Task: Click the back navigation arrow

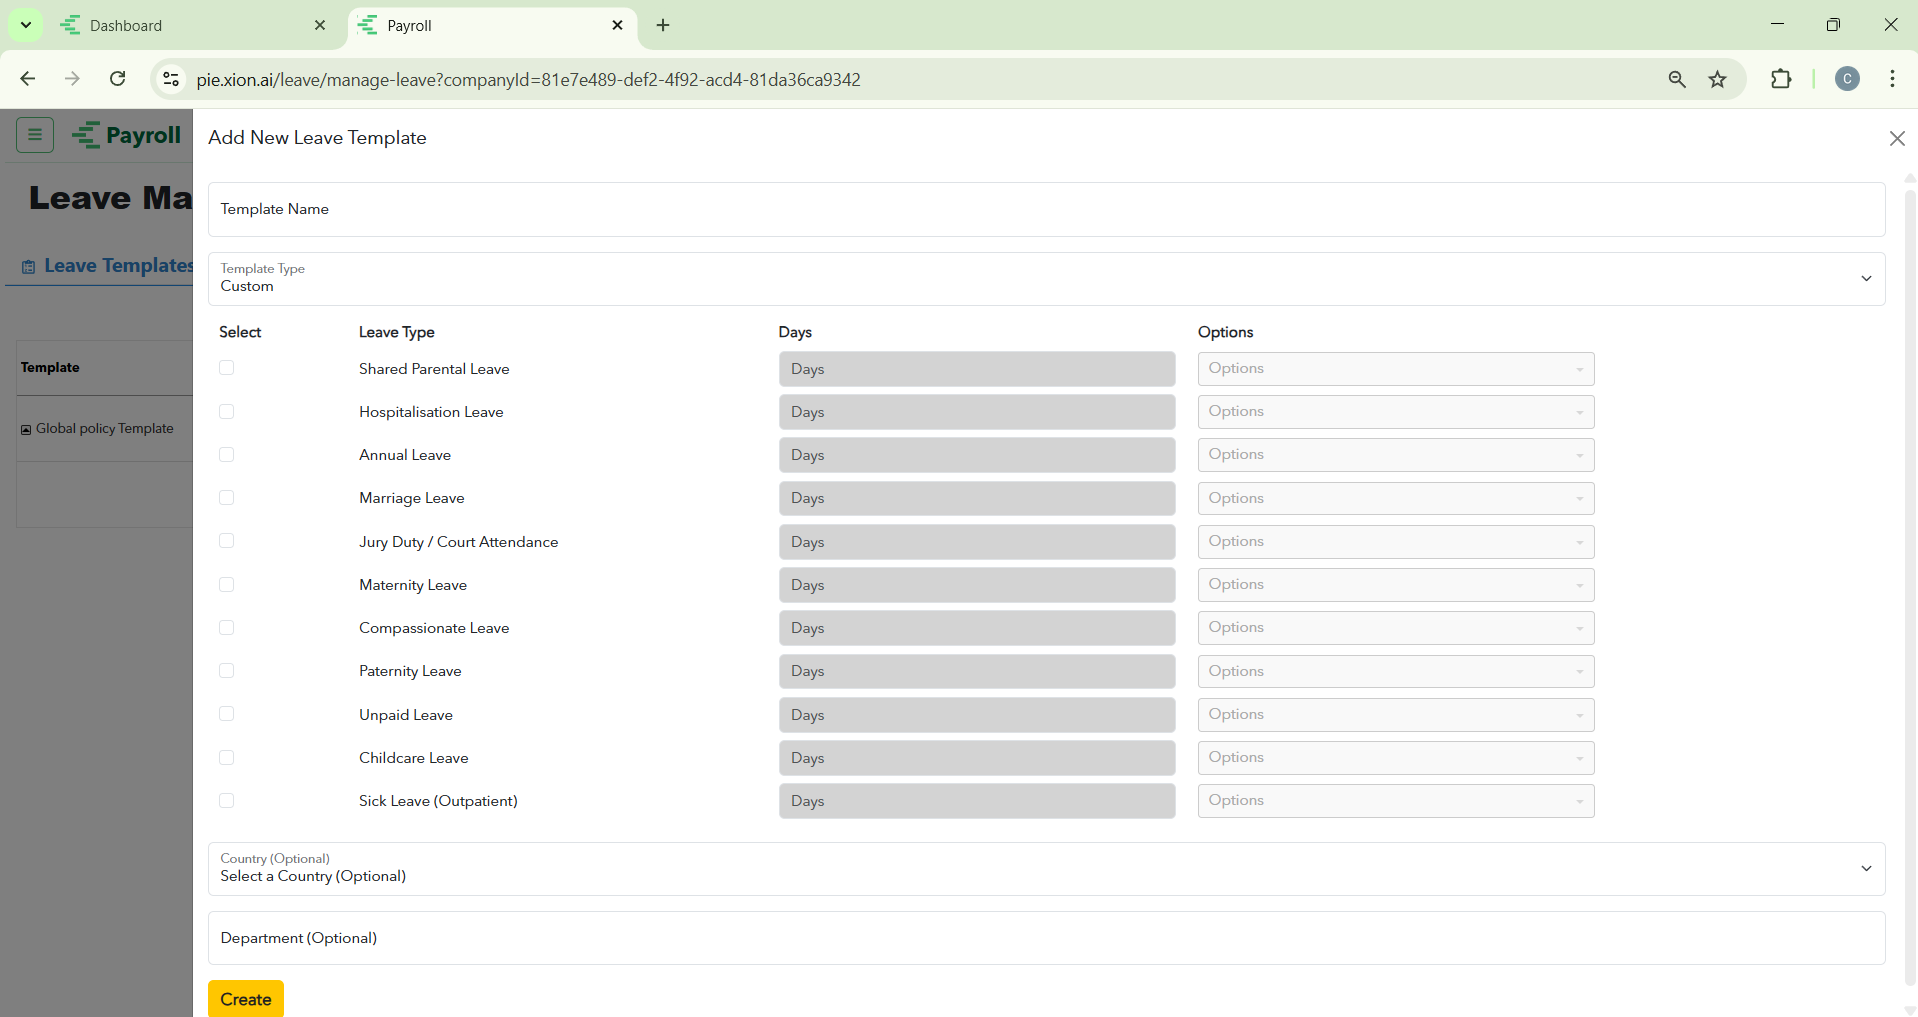Action: [x=28, y=79]
